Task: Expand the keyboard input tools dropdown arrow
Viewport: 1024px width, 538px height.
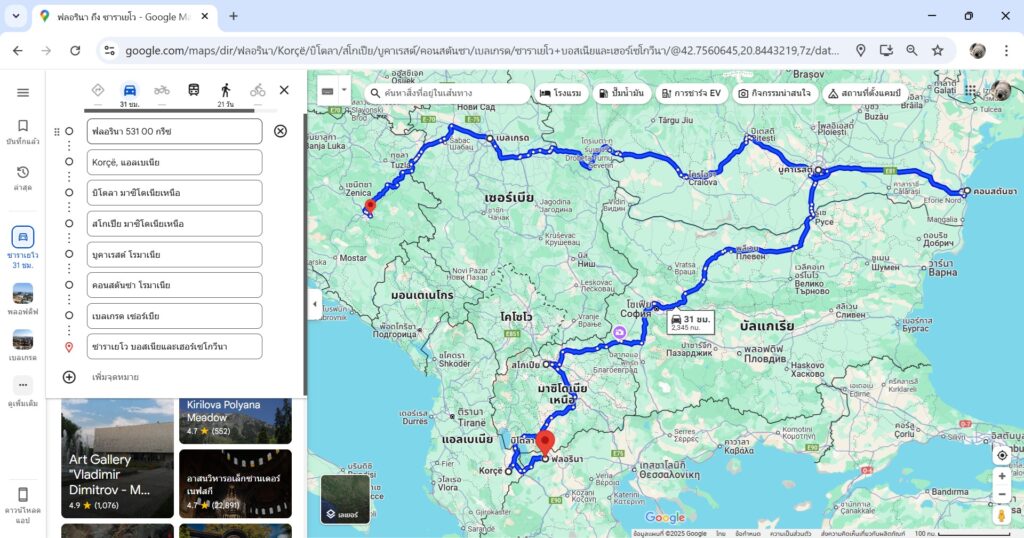Action: [x=344, y=90]
